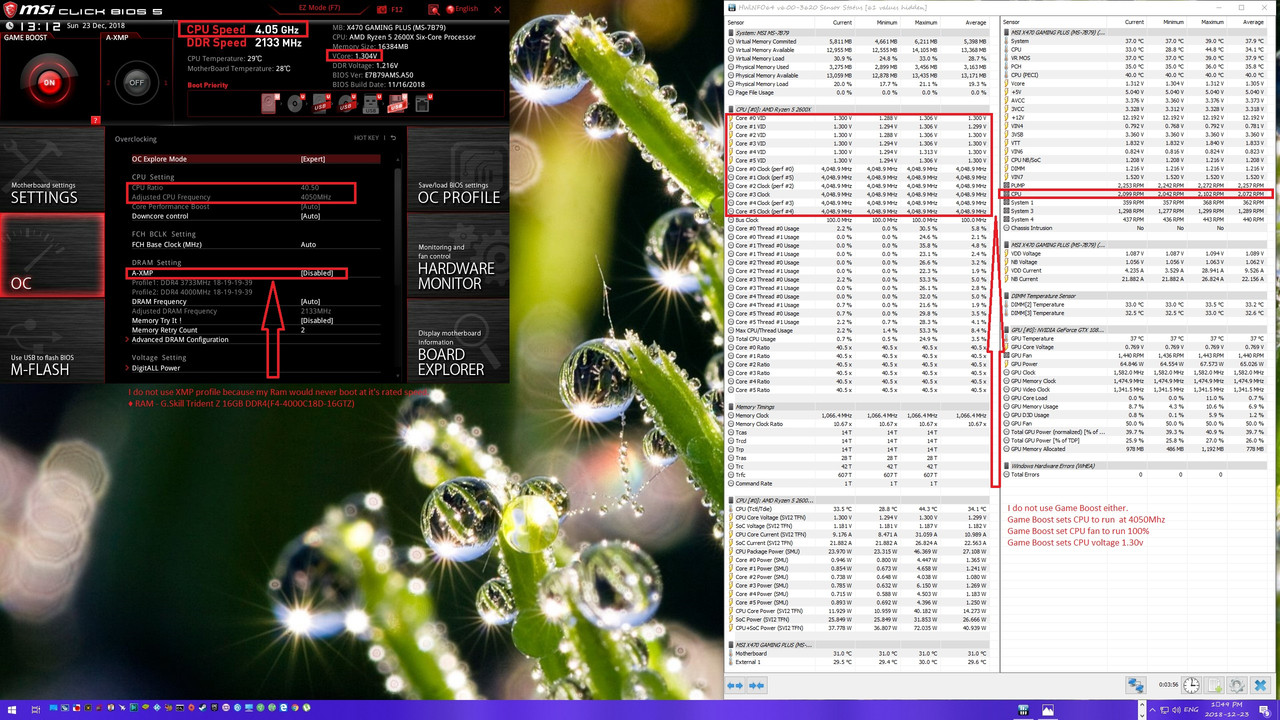The image size is (1280, 720).
Task: Select the hard disk boot priority icon
Action: click(268, 103)
